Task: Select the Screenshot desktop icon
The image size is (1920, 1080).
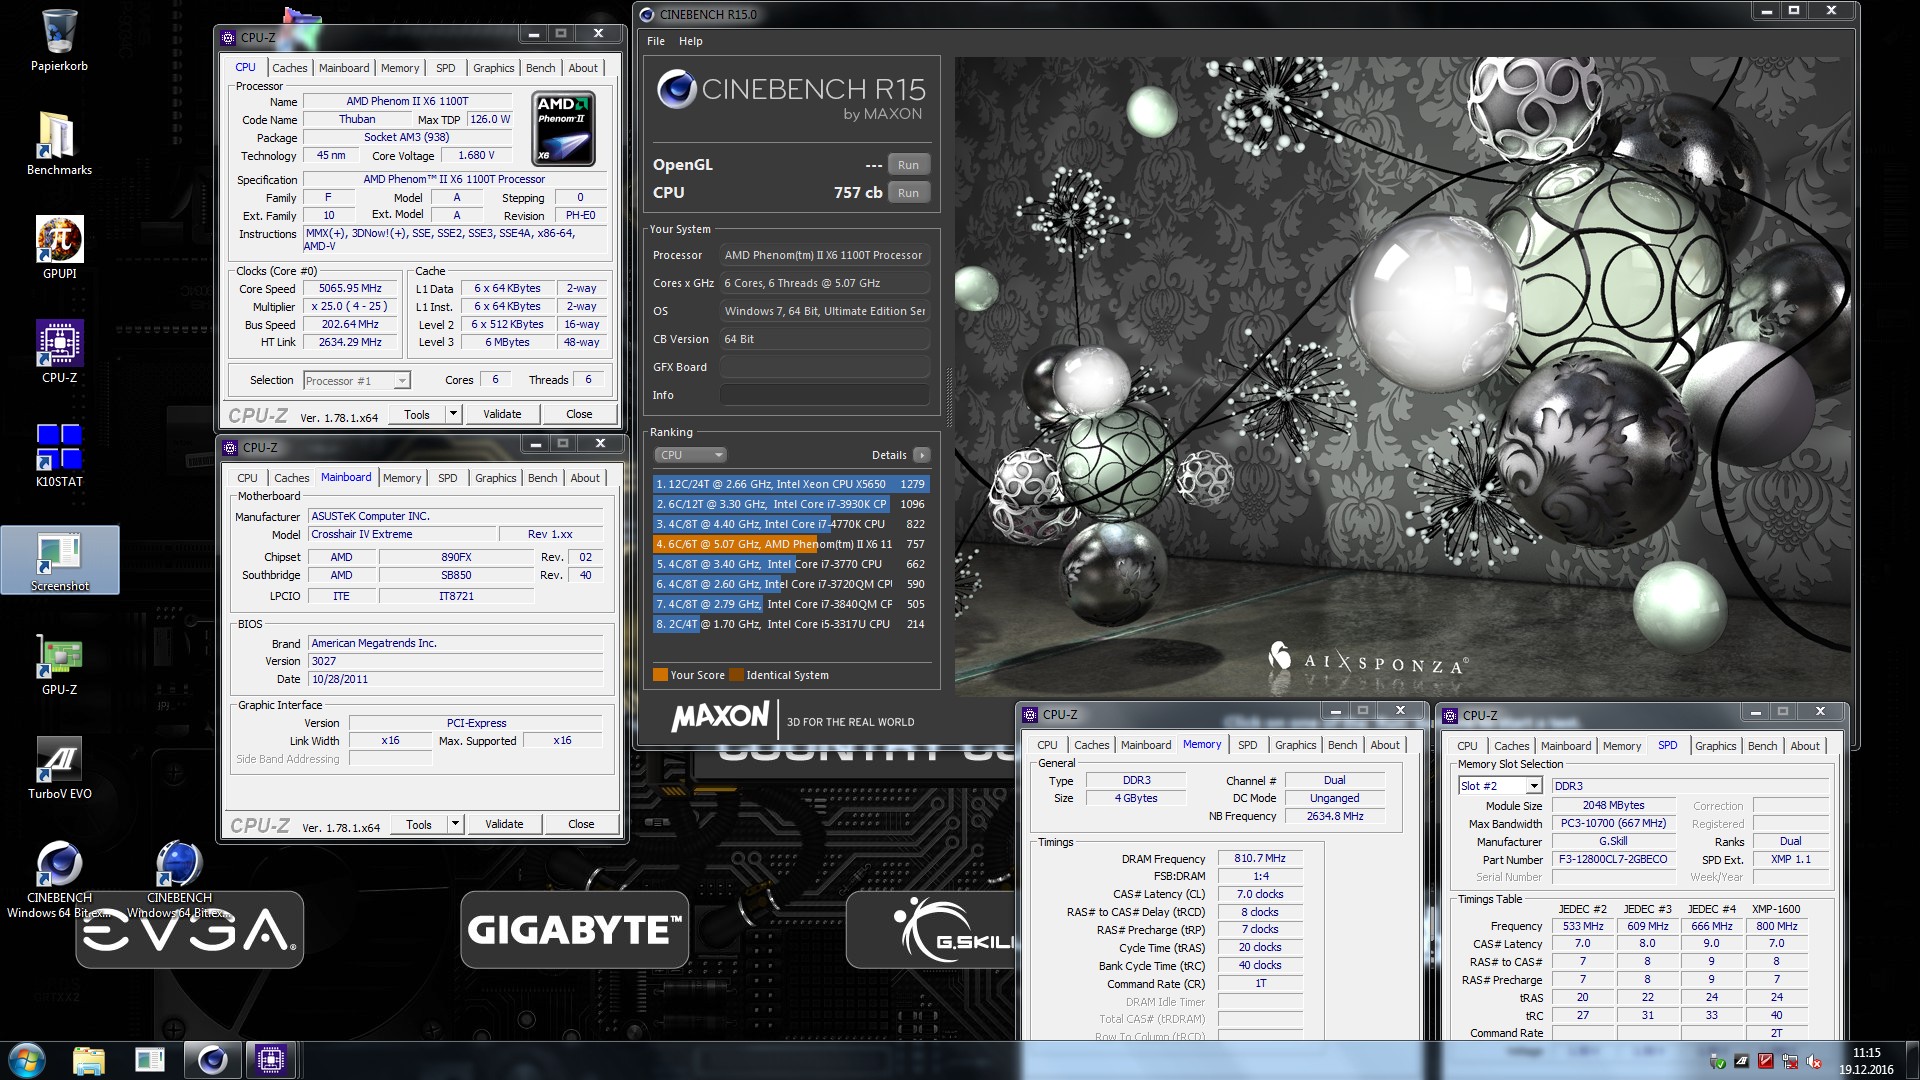Action: (60, 560)
